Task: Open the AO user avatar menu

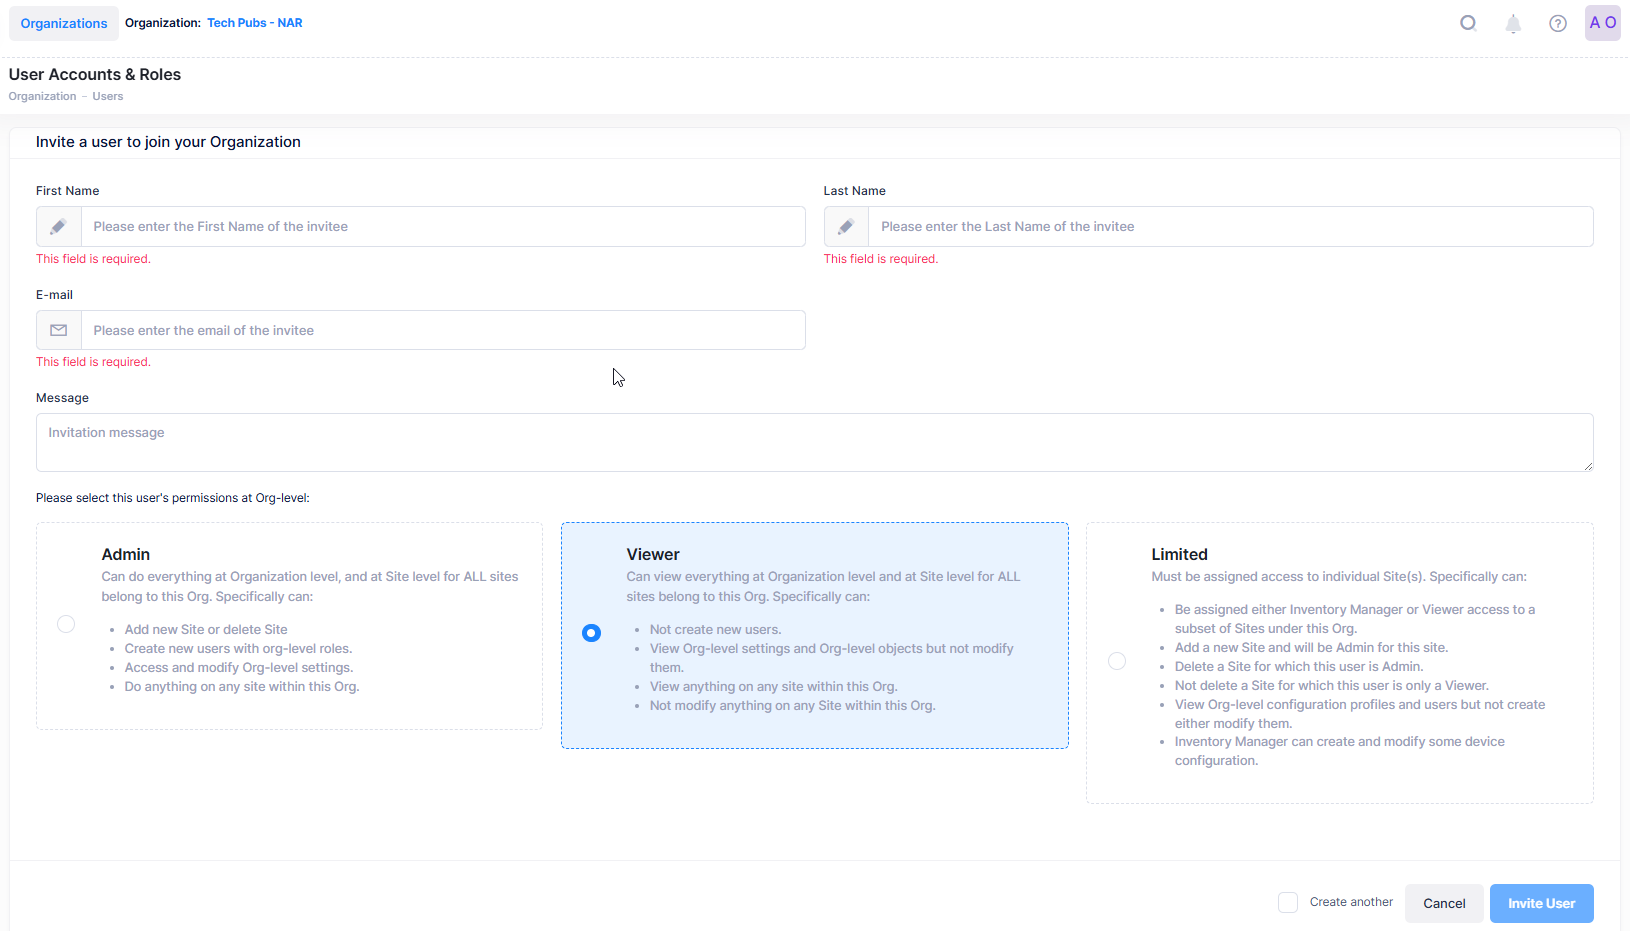Action: [1602, 23]
